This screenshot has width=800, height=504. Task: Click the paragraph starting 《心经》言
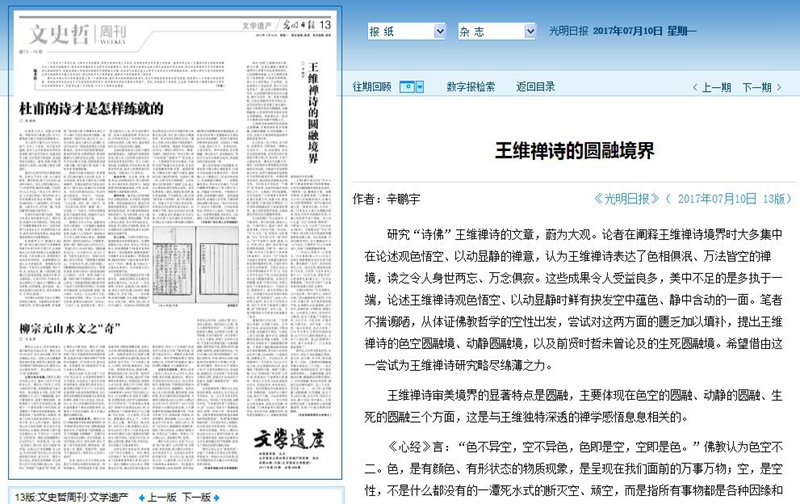(573, 469)
